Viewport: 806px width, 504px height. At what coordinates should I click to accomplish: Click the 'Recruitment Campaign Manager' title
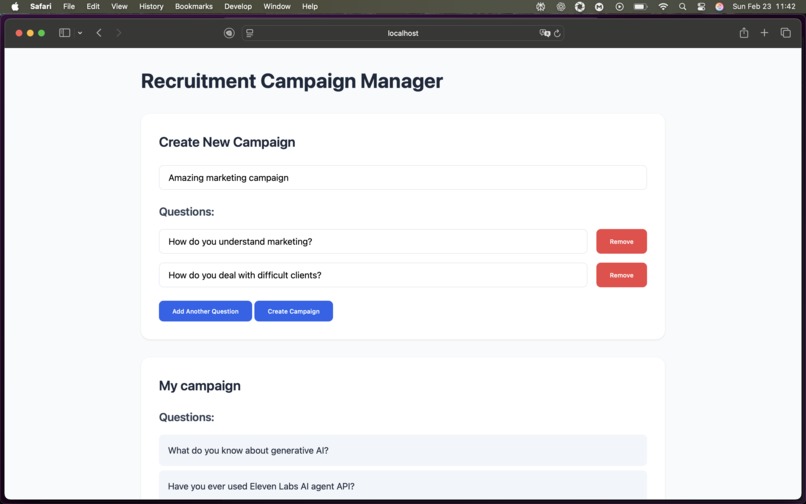(x=291, y=81)
